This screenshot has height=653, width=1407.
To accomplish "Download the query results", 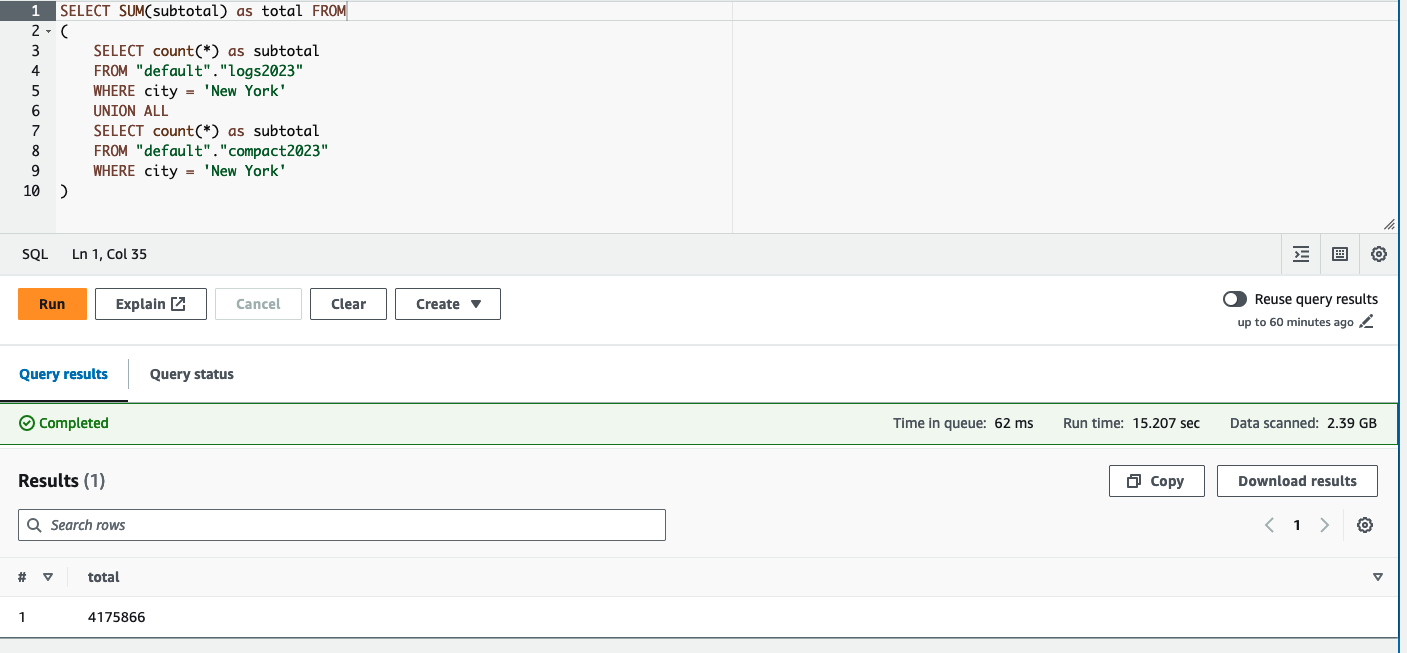I will 1297,480.
